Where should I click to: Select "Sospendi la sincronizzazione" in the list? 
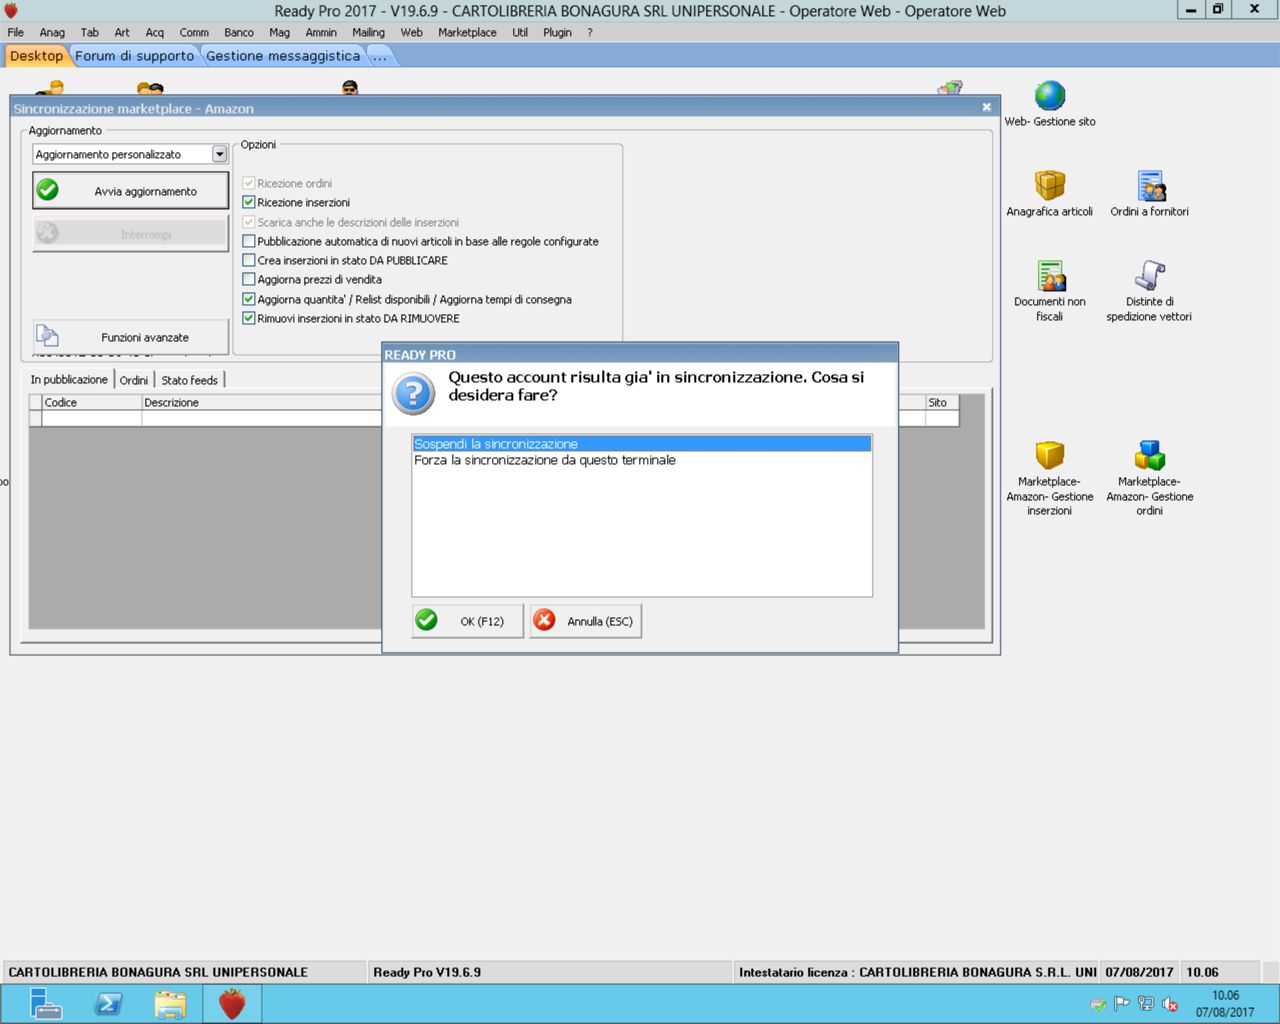pyautogui.click(x=642, y=444)
